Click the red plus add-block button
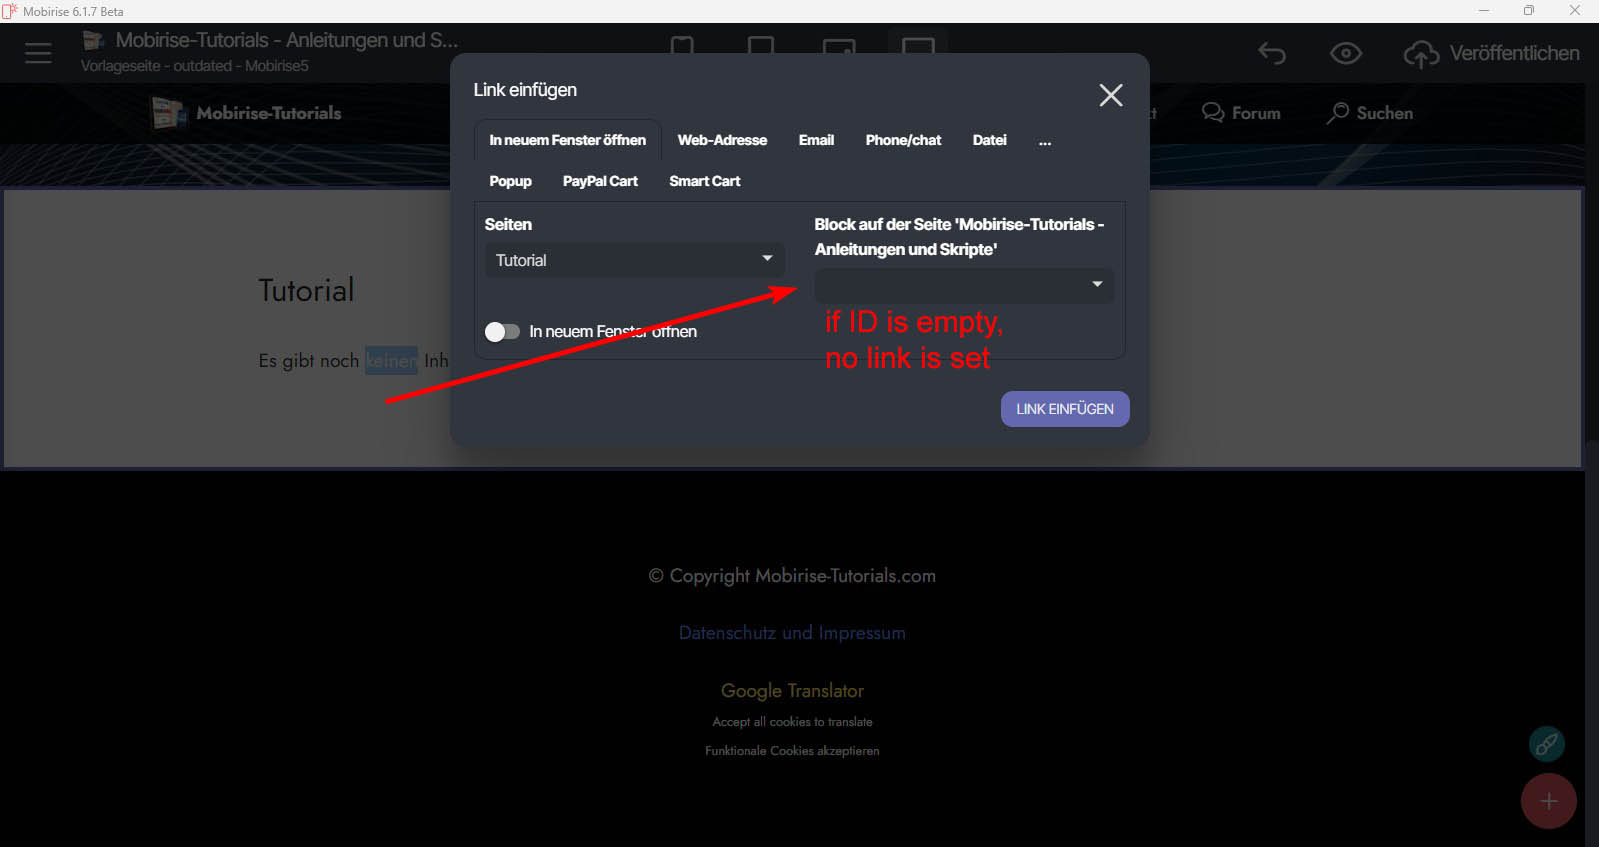1599x847 pixels. tap(1549, 801)
